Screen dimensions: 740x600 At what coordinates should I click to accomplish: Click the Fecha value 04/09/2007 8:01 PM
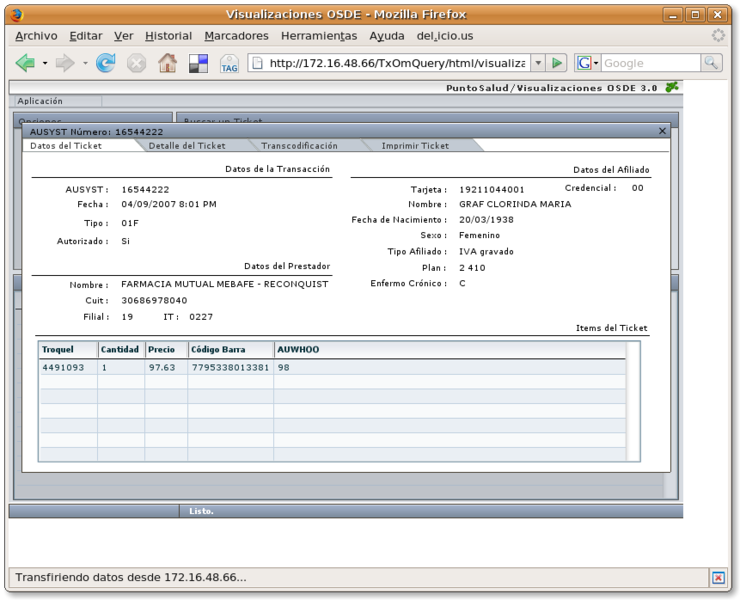point(169,204)
